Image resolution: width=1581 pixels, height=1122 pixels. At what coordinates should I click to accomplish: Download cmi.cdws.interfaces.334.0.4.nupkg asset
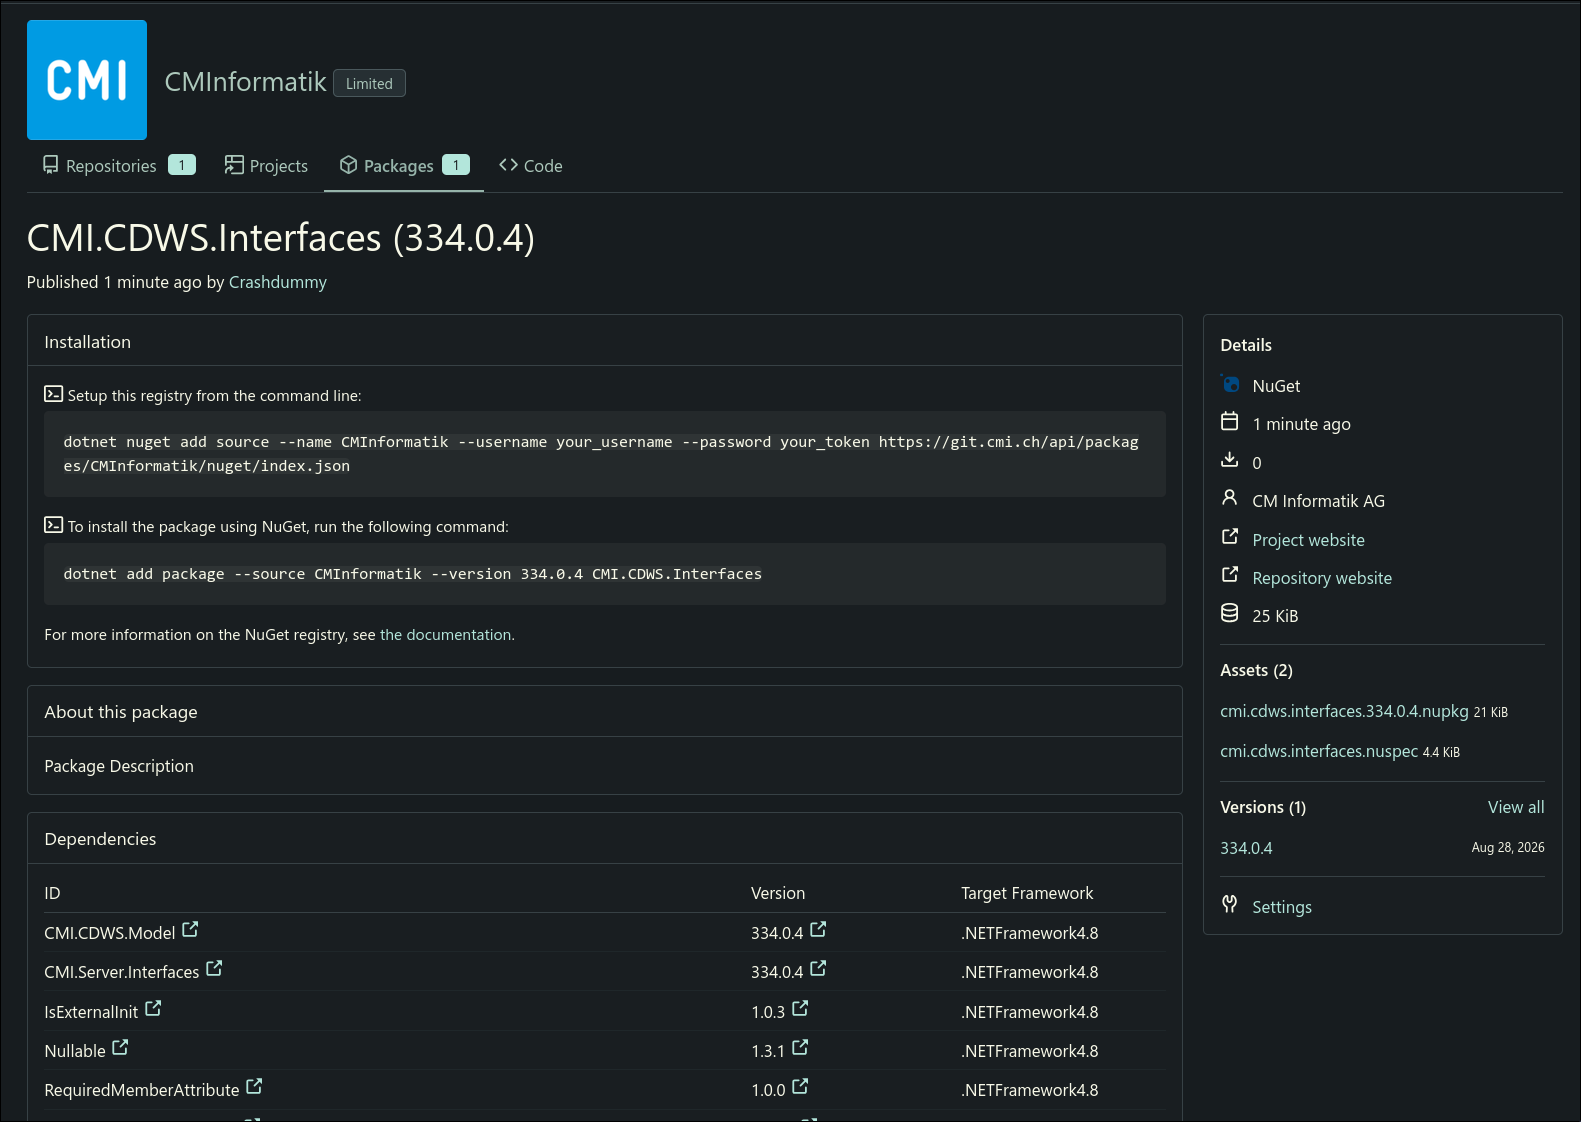(x=1344, y=711)
